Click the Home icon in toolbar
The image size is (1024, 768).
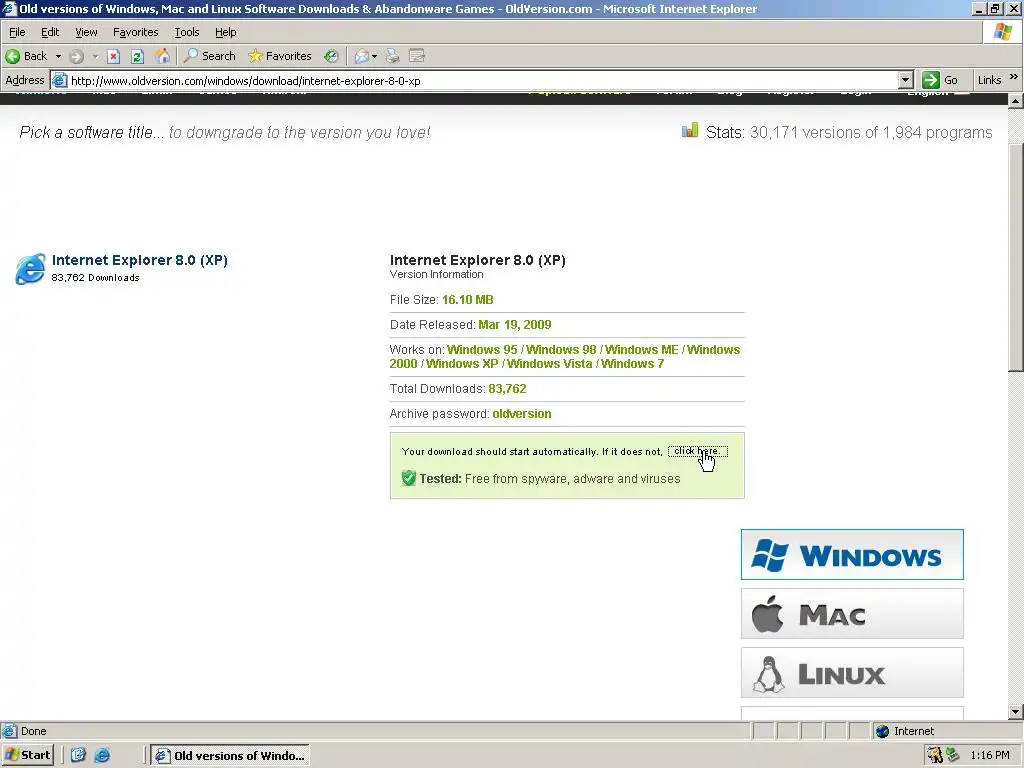(x=162, y=56)
